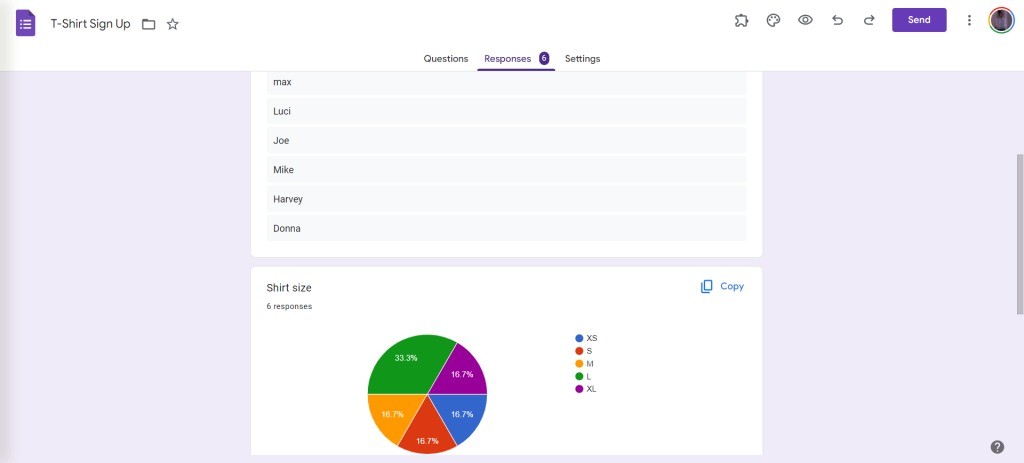1024x463 pixels.
Task: Preview the form with eye icon
Action: 805,20
